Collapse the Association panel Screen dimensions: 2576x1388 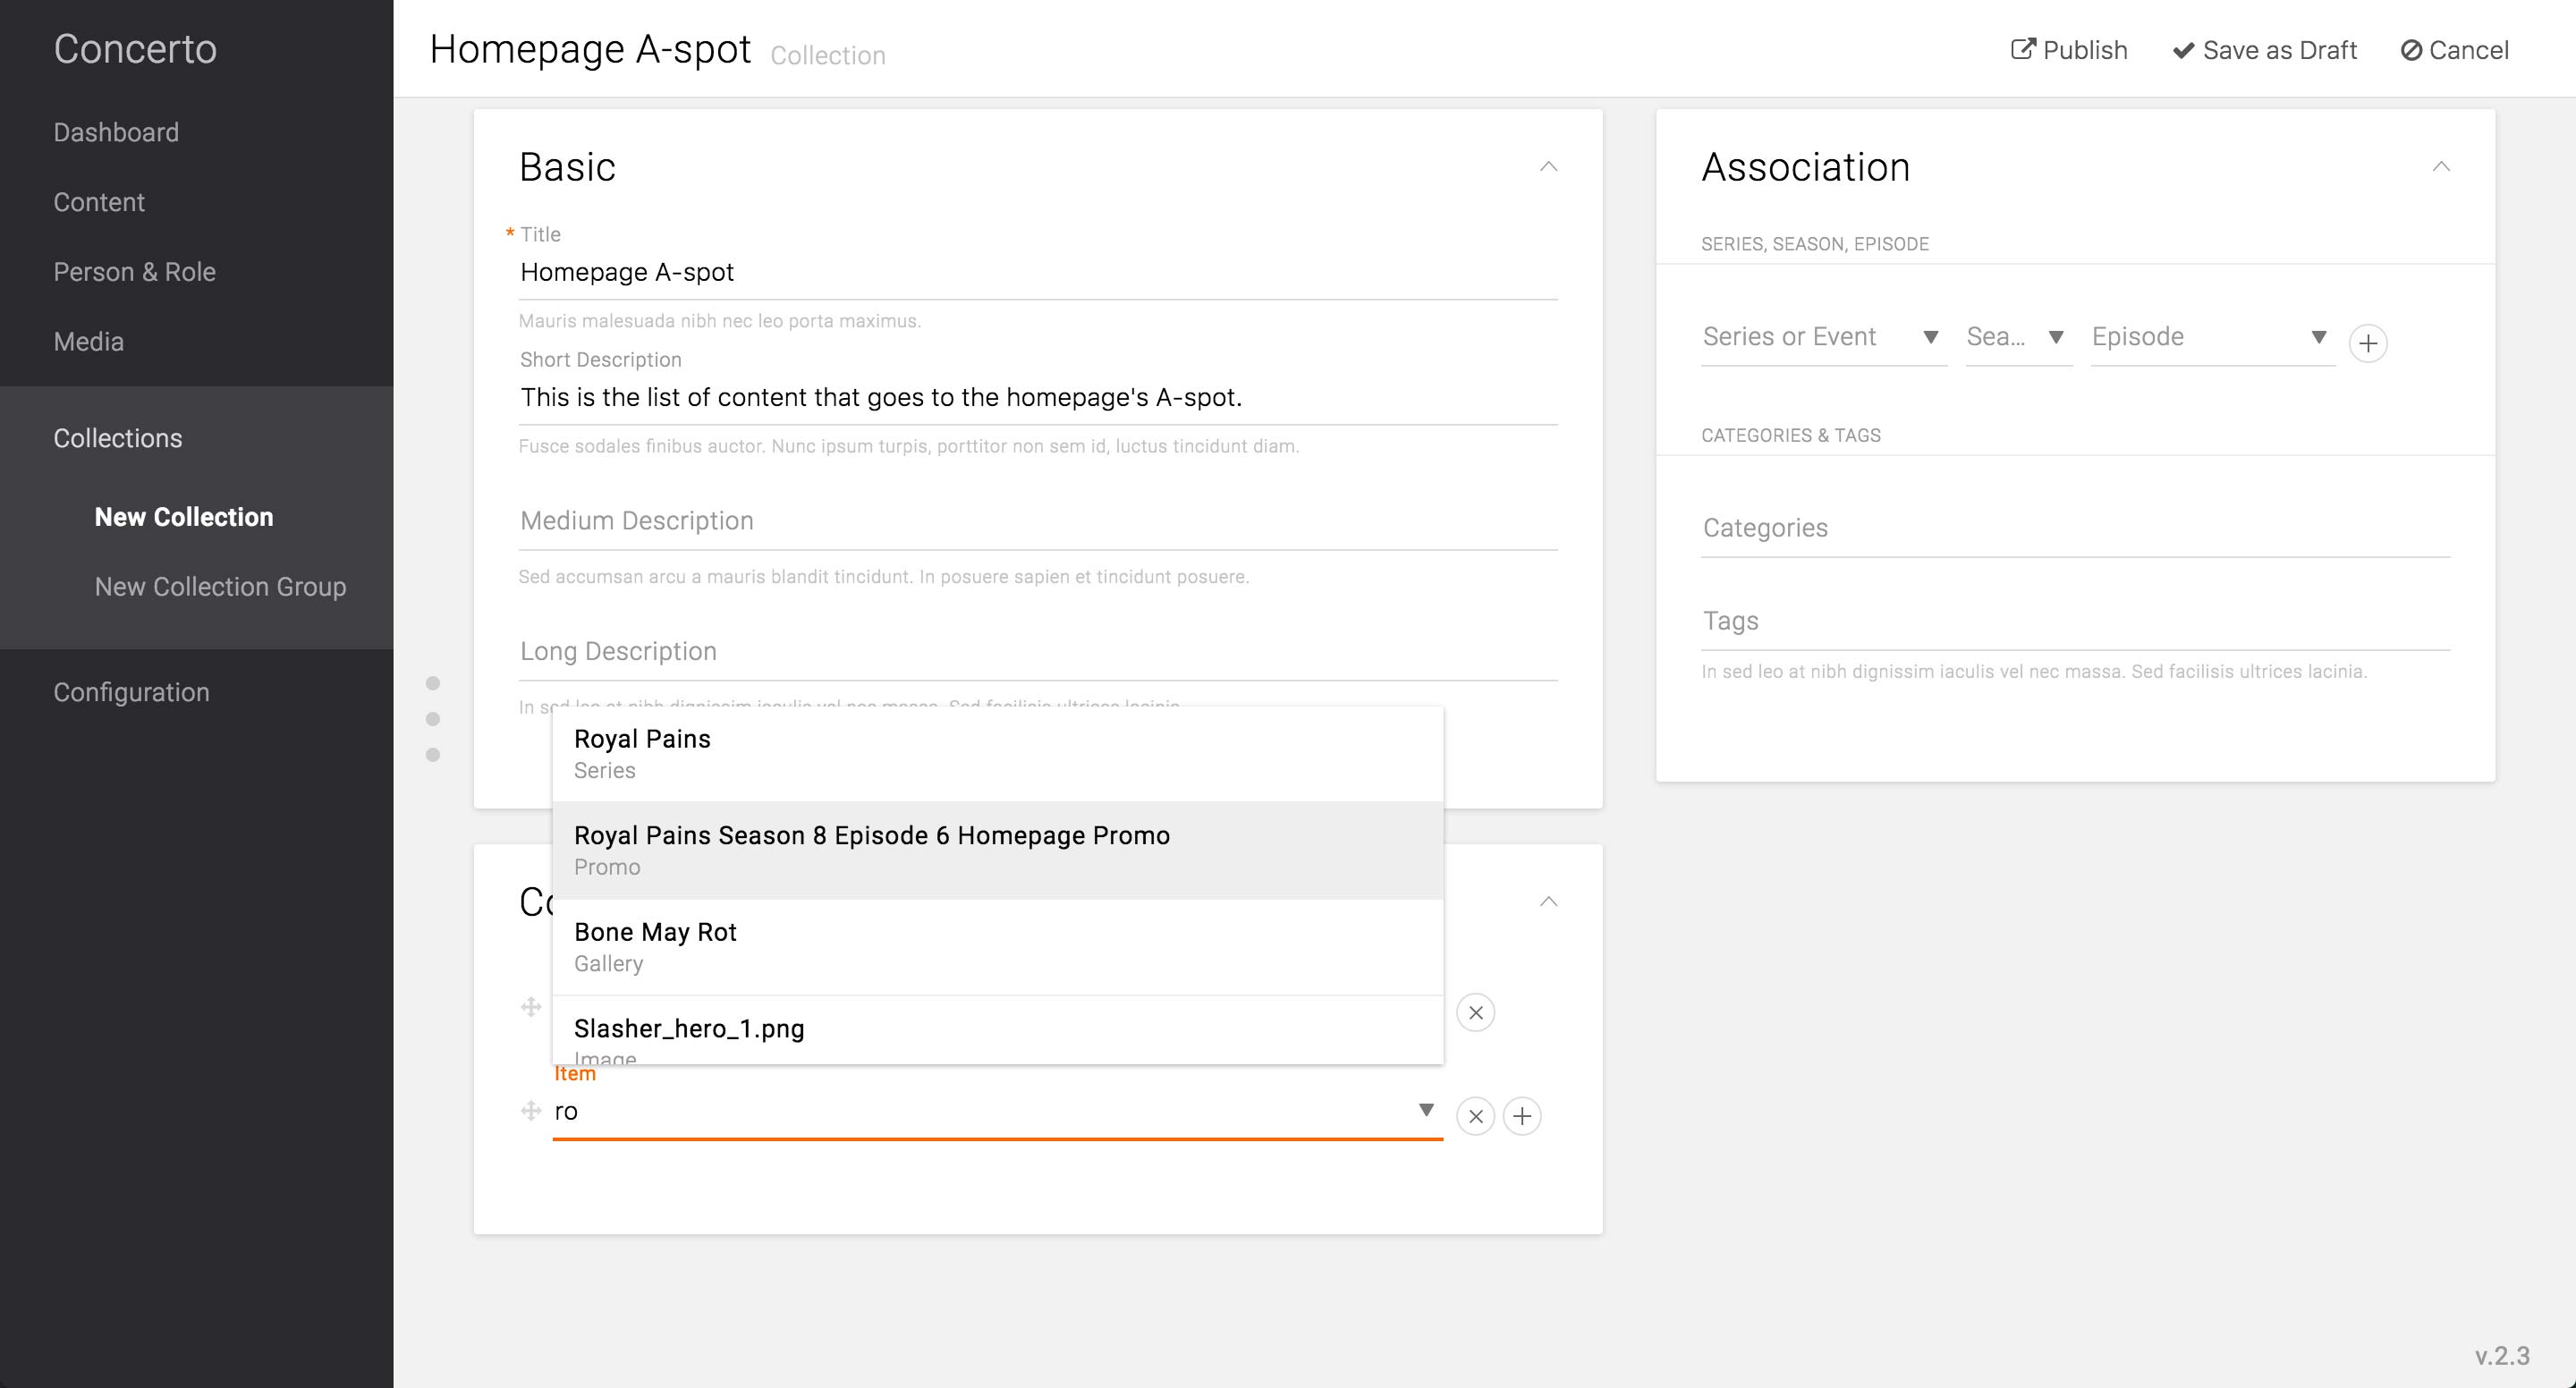point(2441,167)
